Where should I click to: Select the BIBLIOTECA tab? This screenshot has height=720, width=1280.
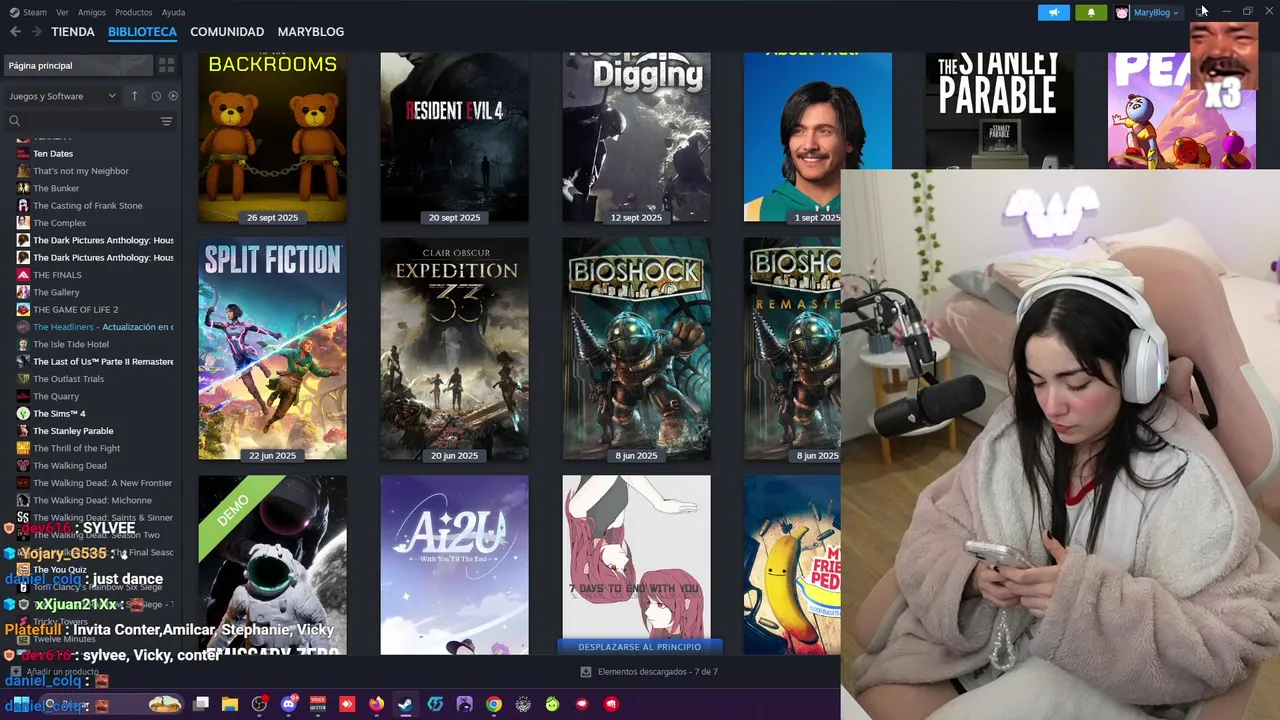click(x=142, y=32)
